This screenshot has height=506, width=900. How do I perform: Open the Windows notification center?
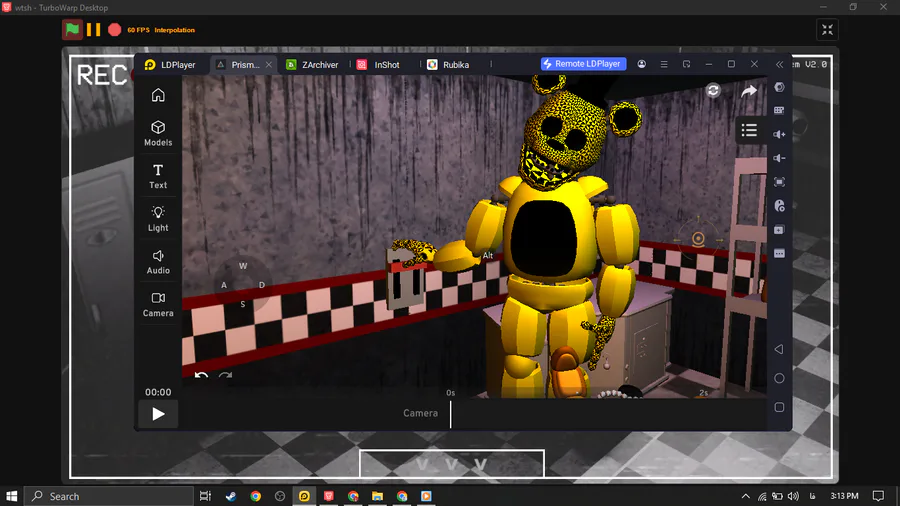point(878,496)
